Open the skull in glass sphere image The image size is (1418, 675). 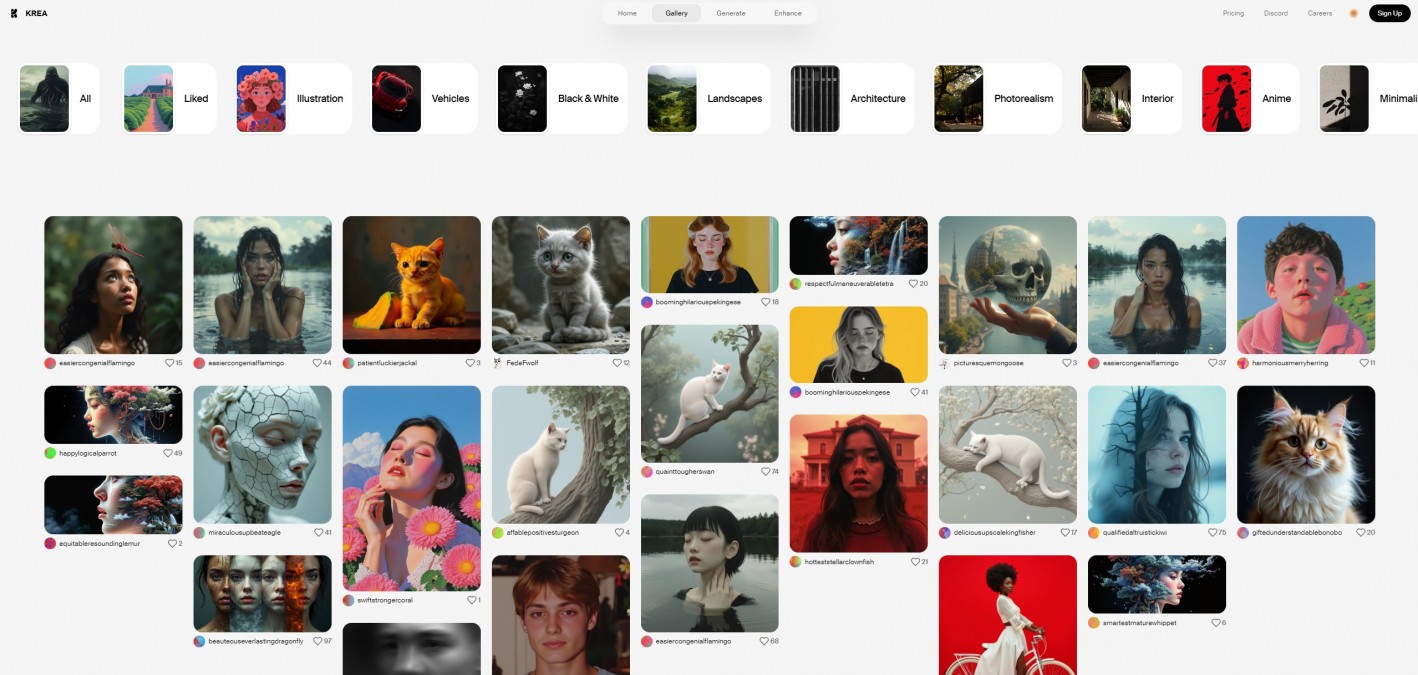(1007, 285)
